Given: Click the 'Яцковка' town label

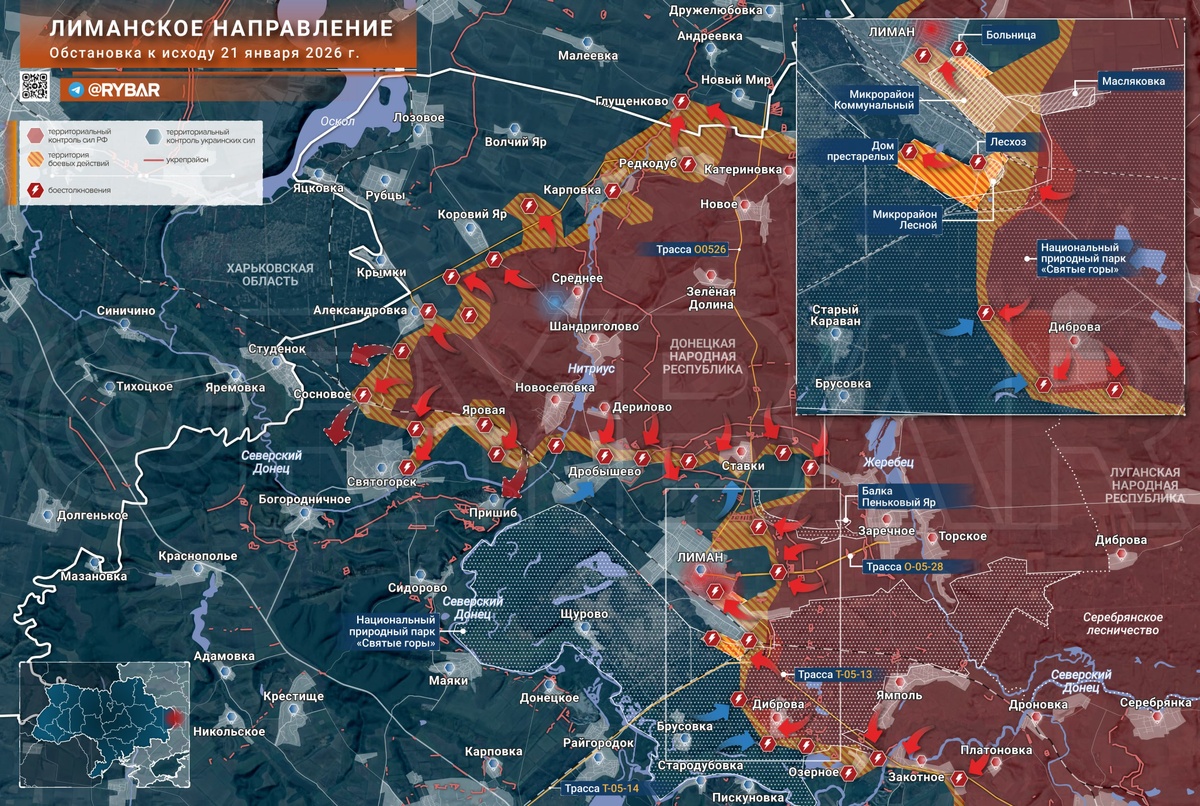Looking at the screenshot, I should (319, 187).
